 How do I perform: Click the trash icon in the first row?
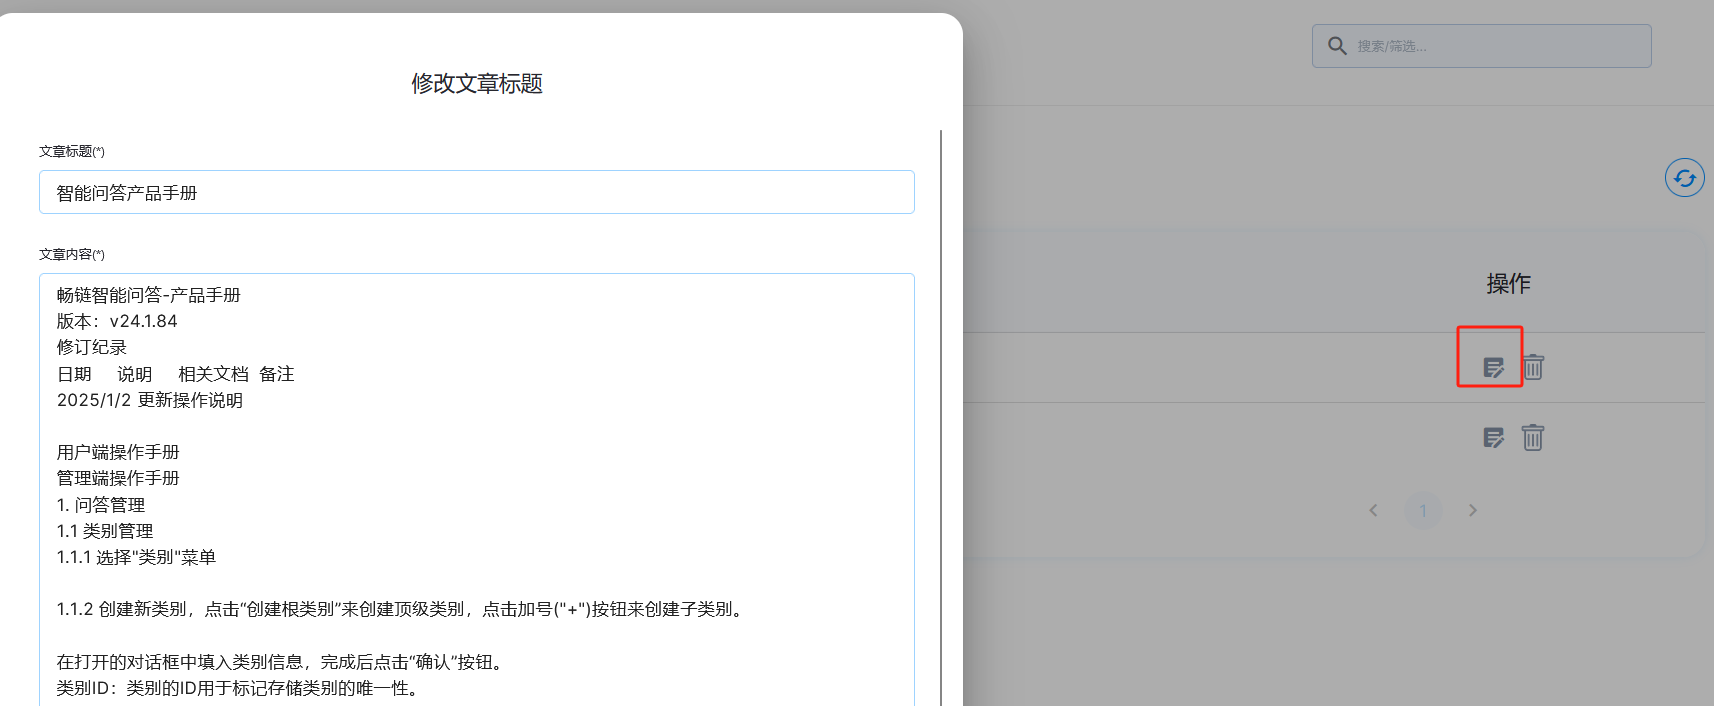pos(1533,367)
